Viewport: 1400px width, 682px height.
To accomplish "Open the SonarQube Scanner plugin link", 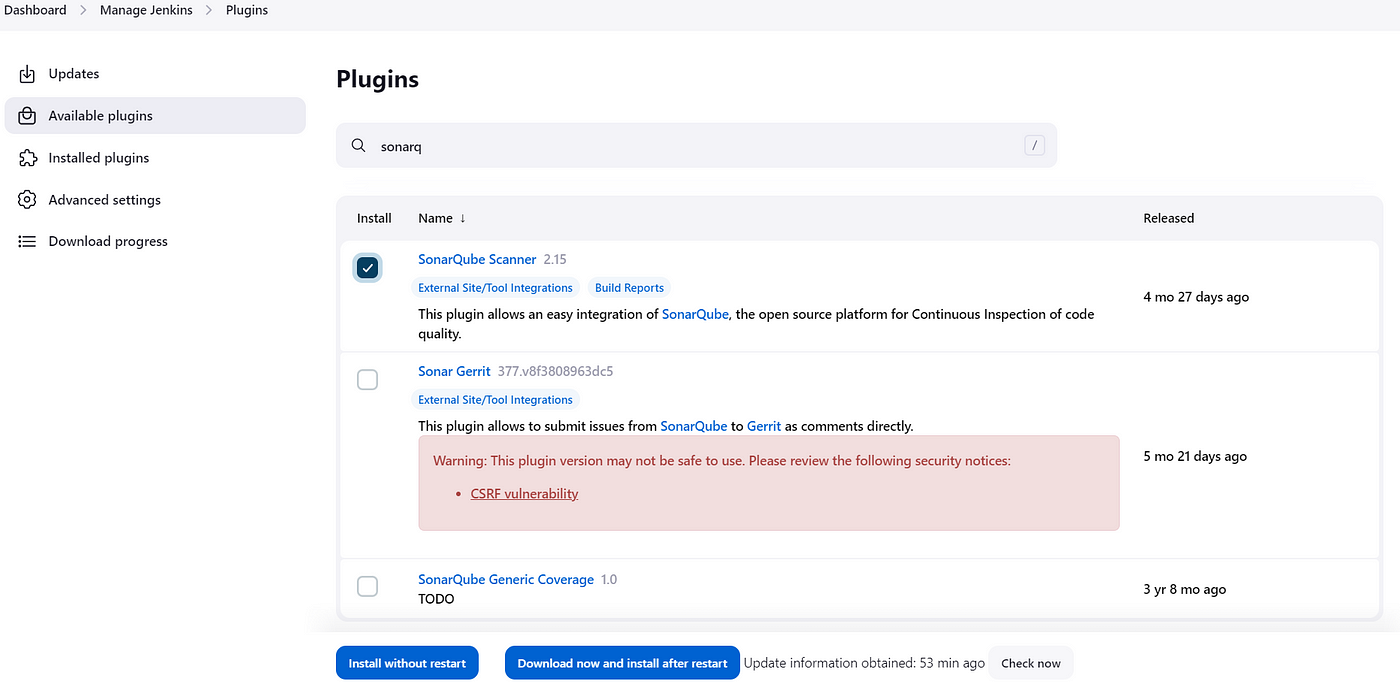I will click(x=477, y=259).
